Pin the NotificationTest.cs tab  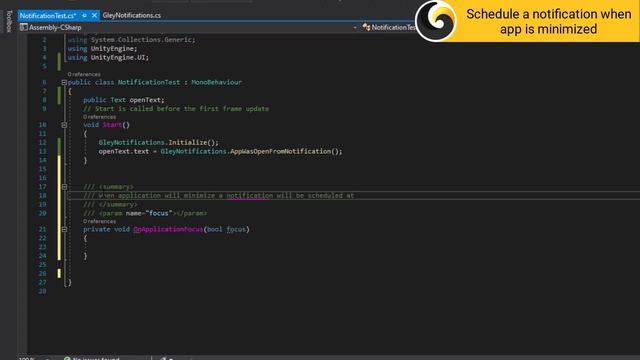tap(84, 16)
